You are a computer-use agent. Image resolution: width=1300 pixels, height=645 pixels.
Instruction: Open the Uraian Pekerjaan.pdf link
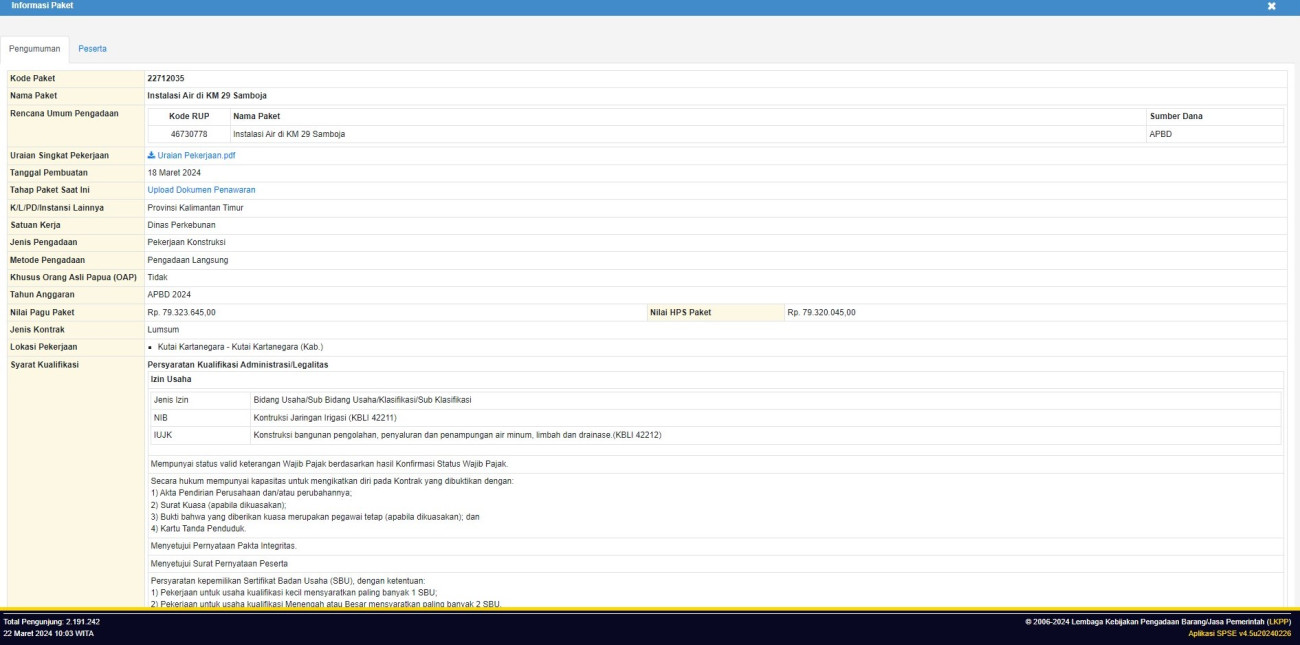point(196,156)
